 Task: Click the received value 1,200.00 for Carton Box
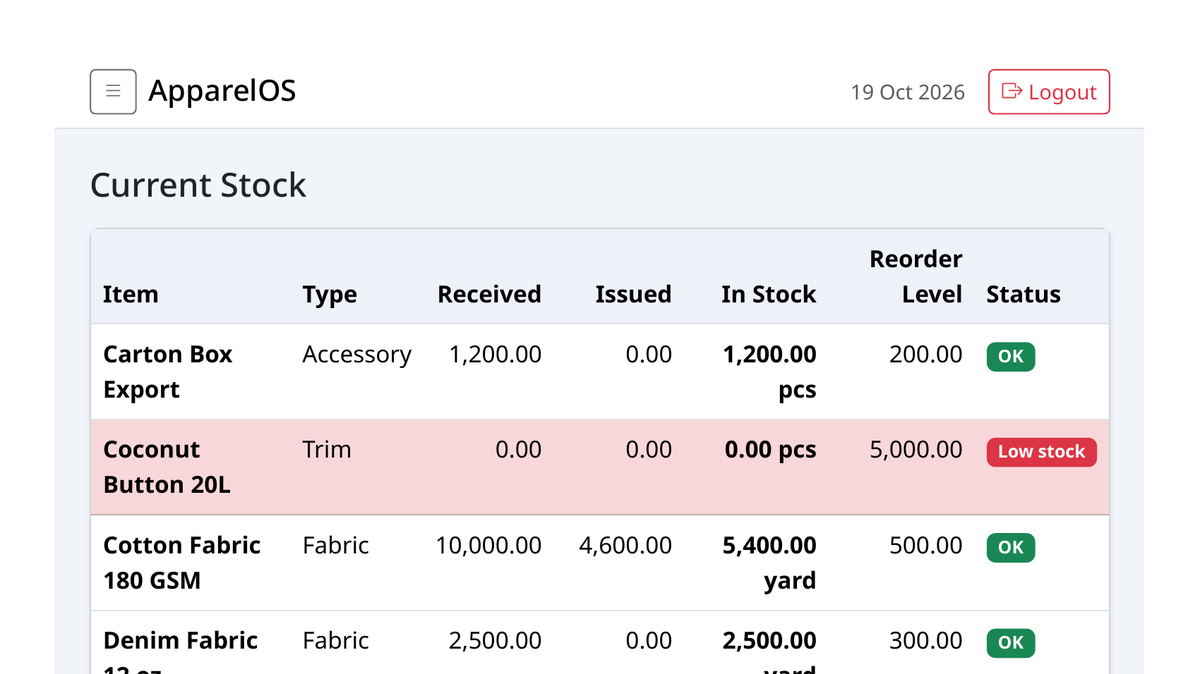(x=495, y=355)
